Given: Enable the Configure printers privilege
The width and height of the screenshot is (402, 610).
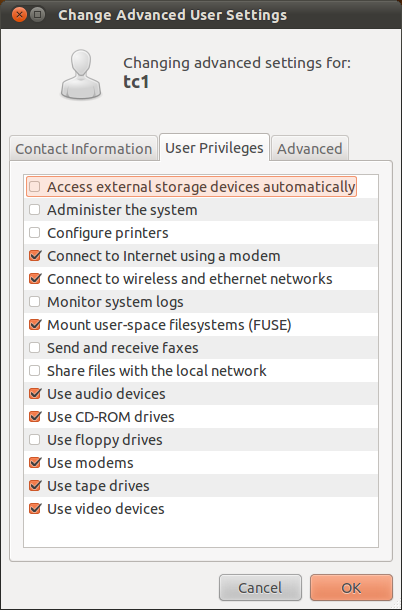Looking at the screenshot, I should coord(35,233).
